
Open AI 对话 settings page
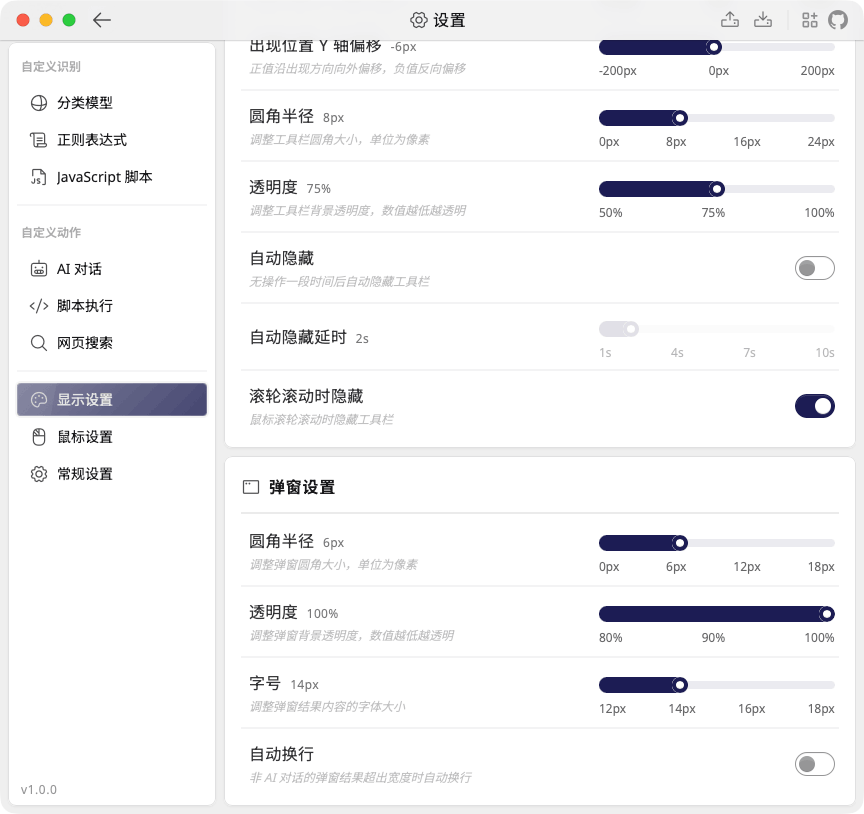pos(112,269)
